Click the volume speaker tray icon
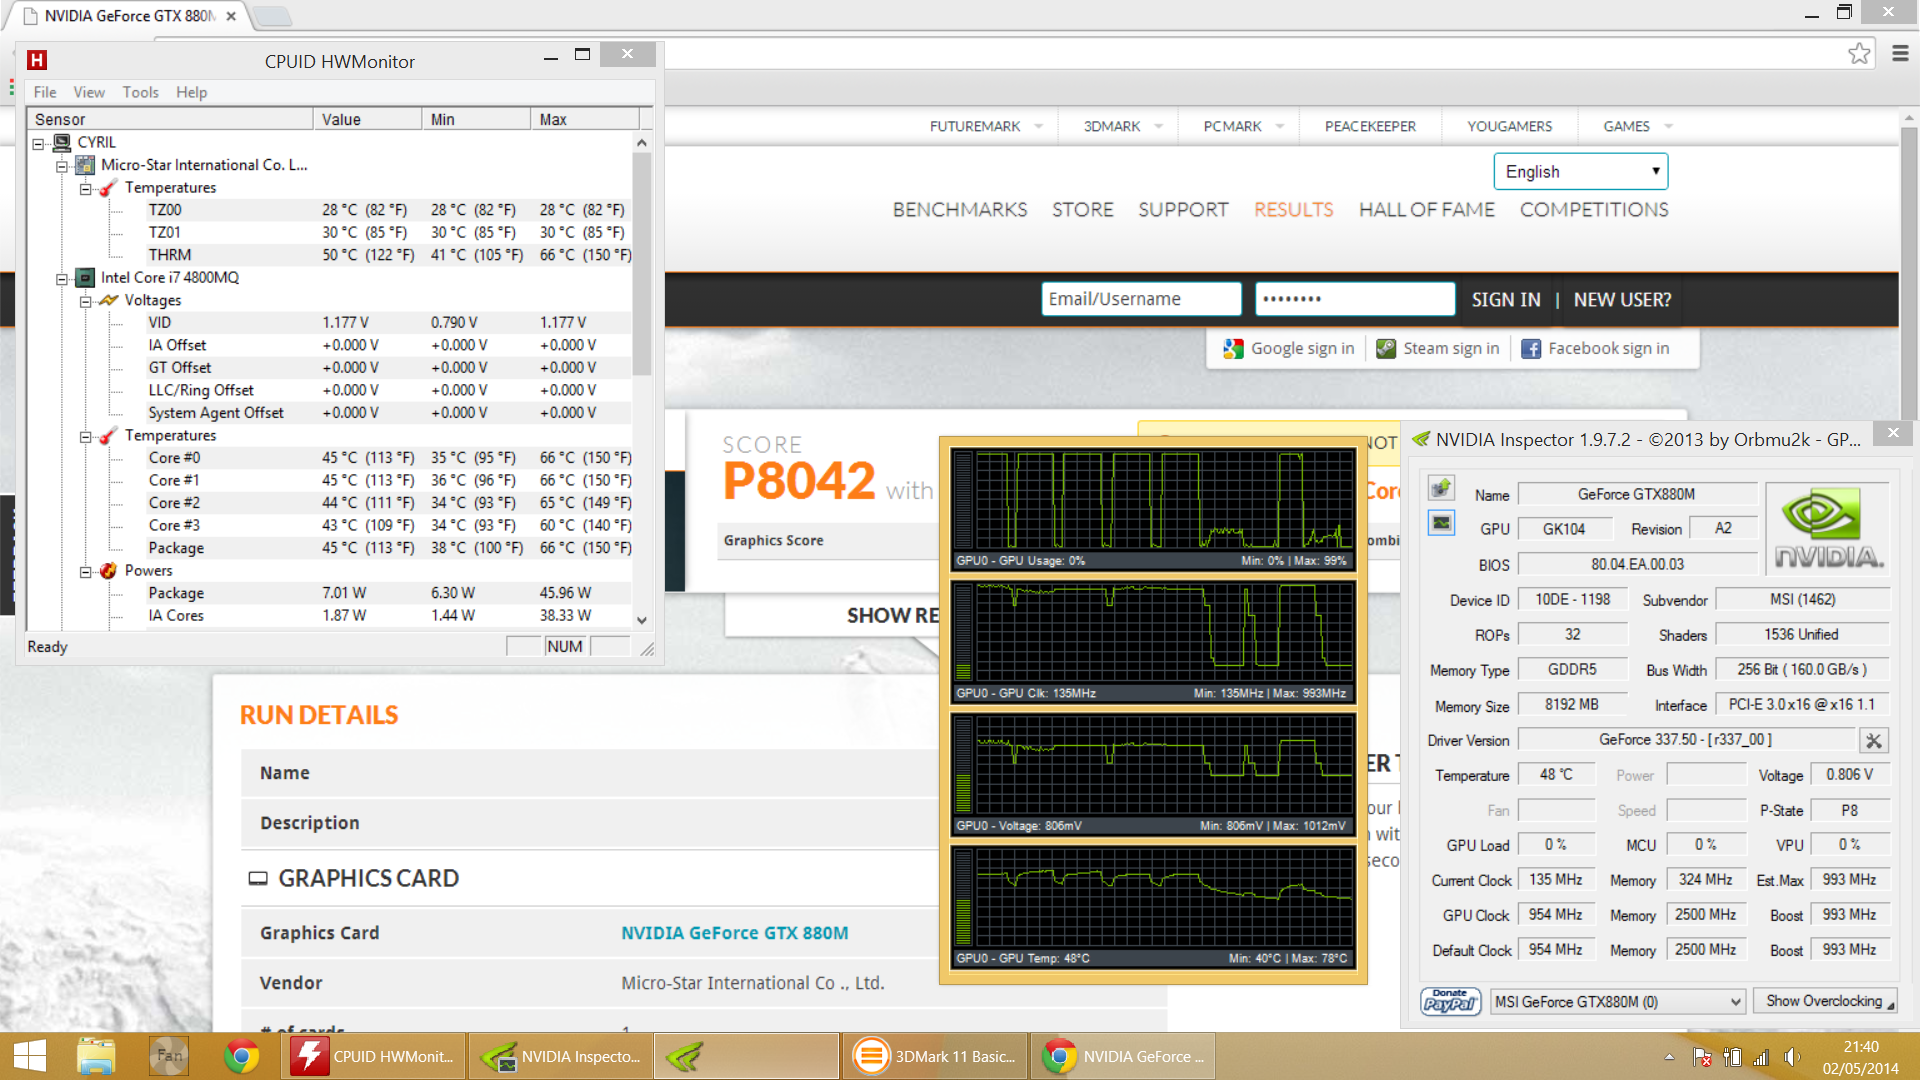Image resolution: width=1920 pixels, height=1080 pixels. [x=1792, y=1057]
